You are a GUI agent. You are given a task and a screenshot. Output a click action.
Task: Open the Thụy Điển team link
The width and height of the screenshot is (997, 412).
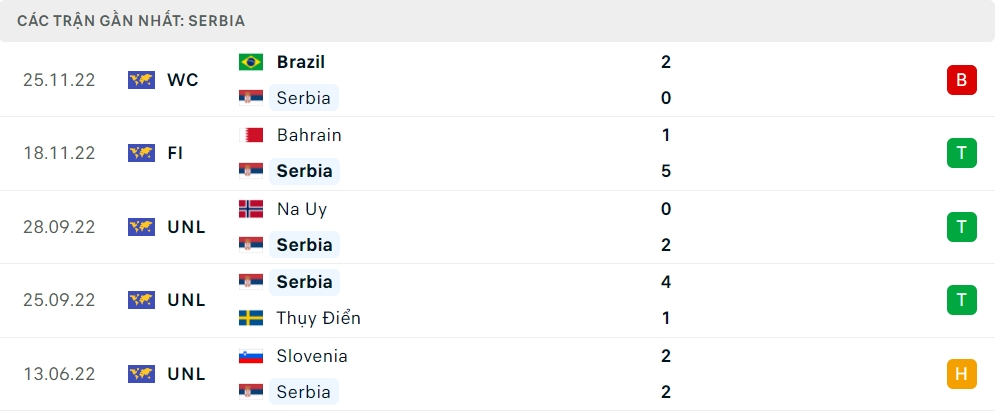pos(319,318)
